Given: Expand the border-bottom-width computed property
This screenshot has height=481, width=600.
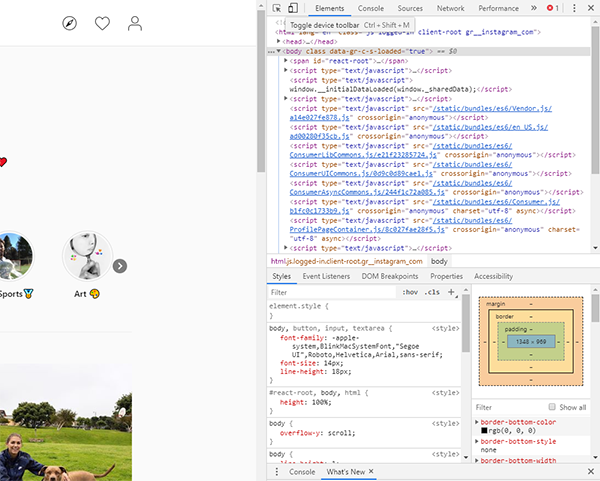Looking at the screenshot, I should pyautogui.click(x=477, y=460).
